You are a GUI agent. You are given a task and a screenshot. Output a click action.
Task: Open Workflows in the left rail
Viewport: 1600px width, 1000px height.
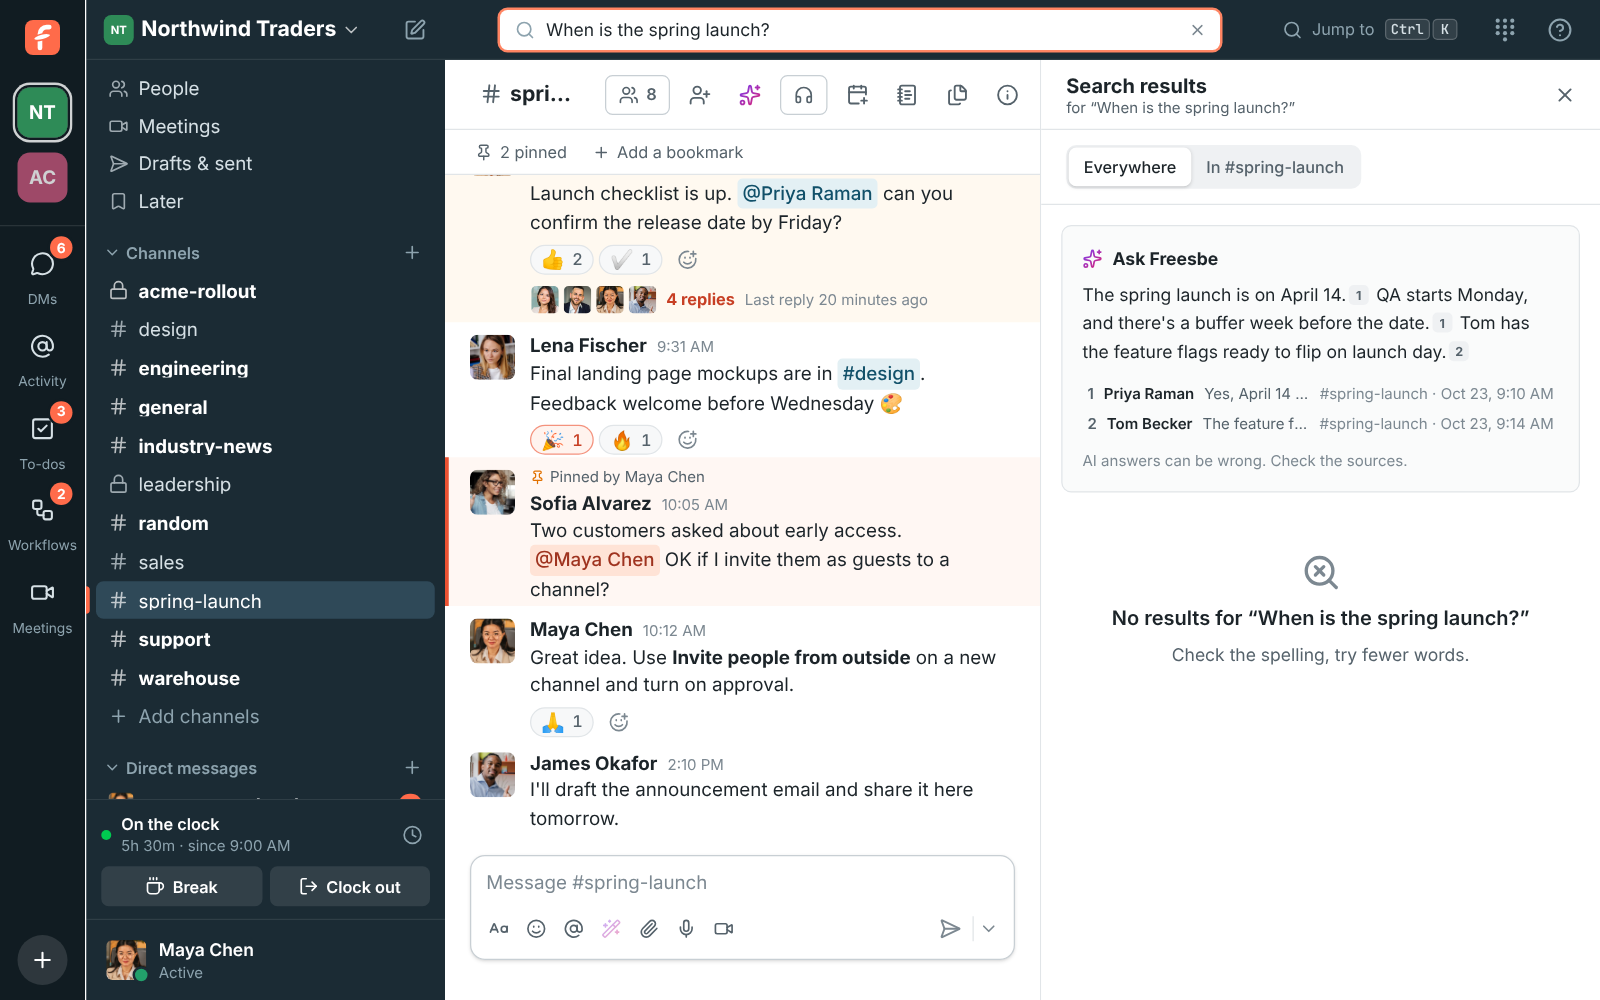[x=42, y=522]
